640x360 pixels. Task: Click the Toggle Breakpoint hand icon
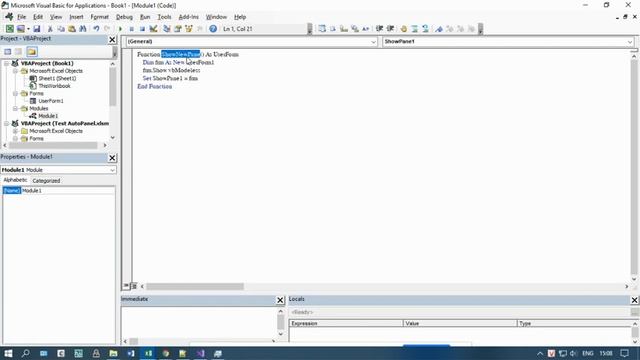coord(404,29)
